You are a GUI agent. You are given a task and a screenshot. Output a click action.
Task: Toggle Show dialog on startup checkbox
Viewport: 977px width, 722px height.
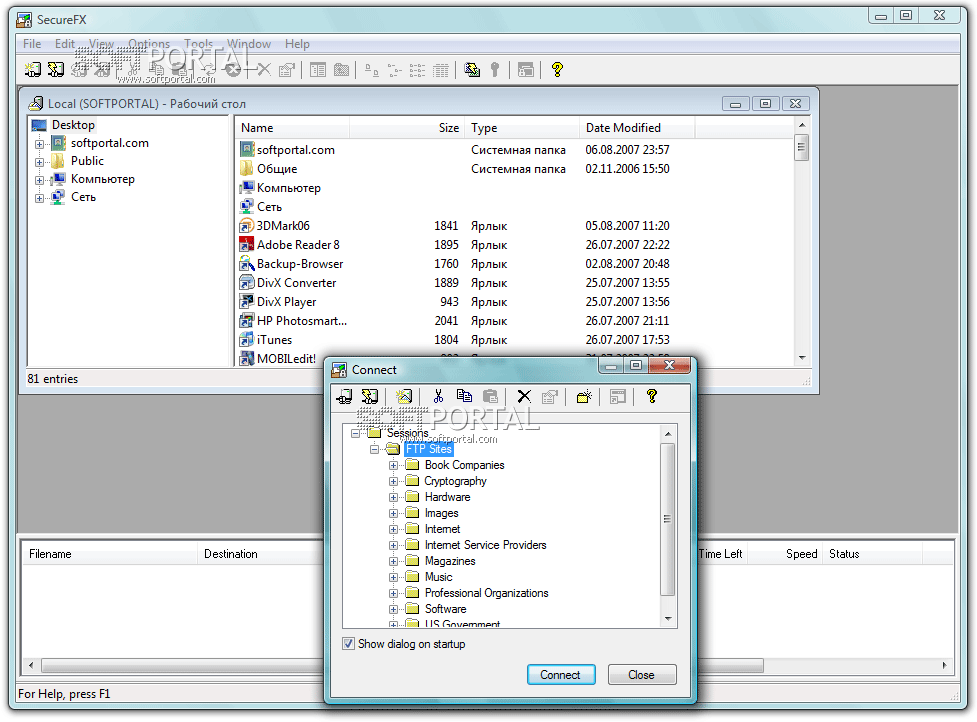348,644
